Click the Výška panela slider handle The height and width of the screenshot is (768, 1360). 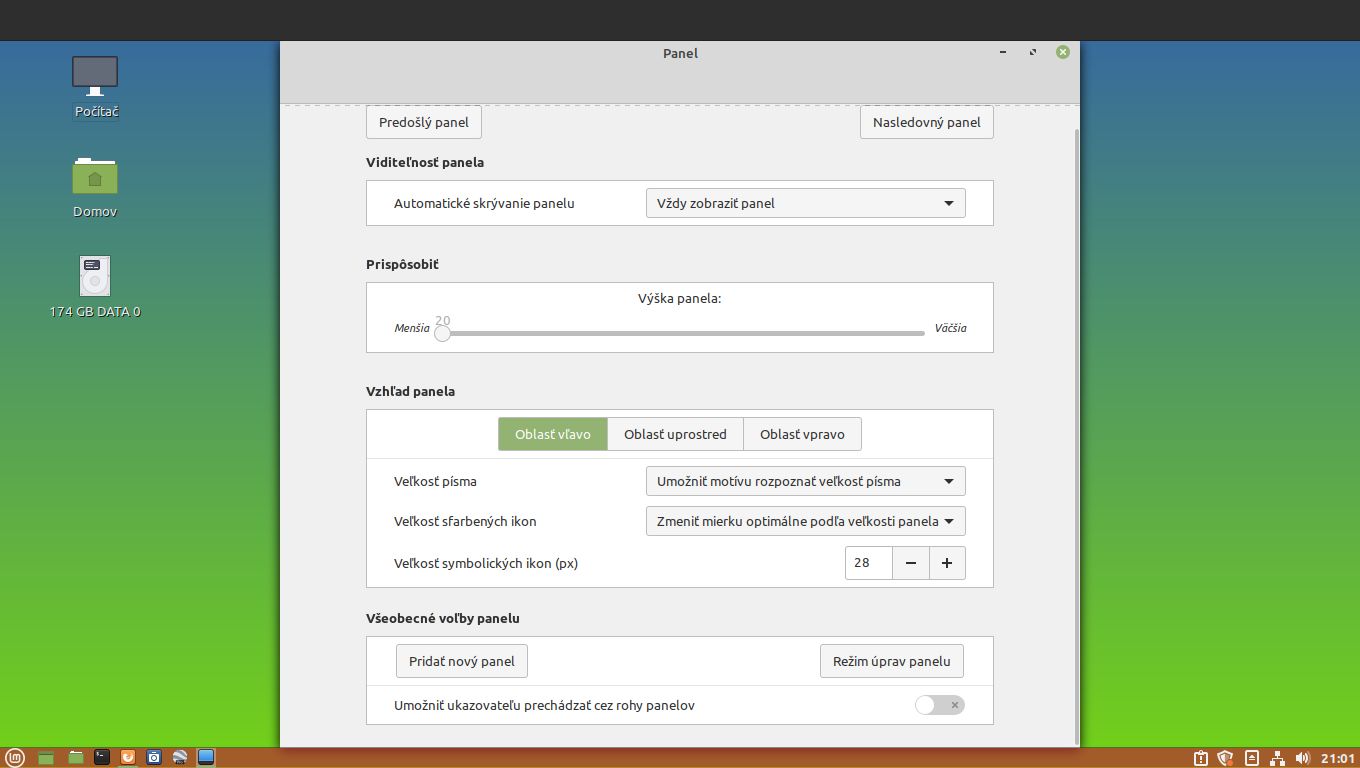click(x=442, y=333)
